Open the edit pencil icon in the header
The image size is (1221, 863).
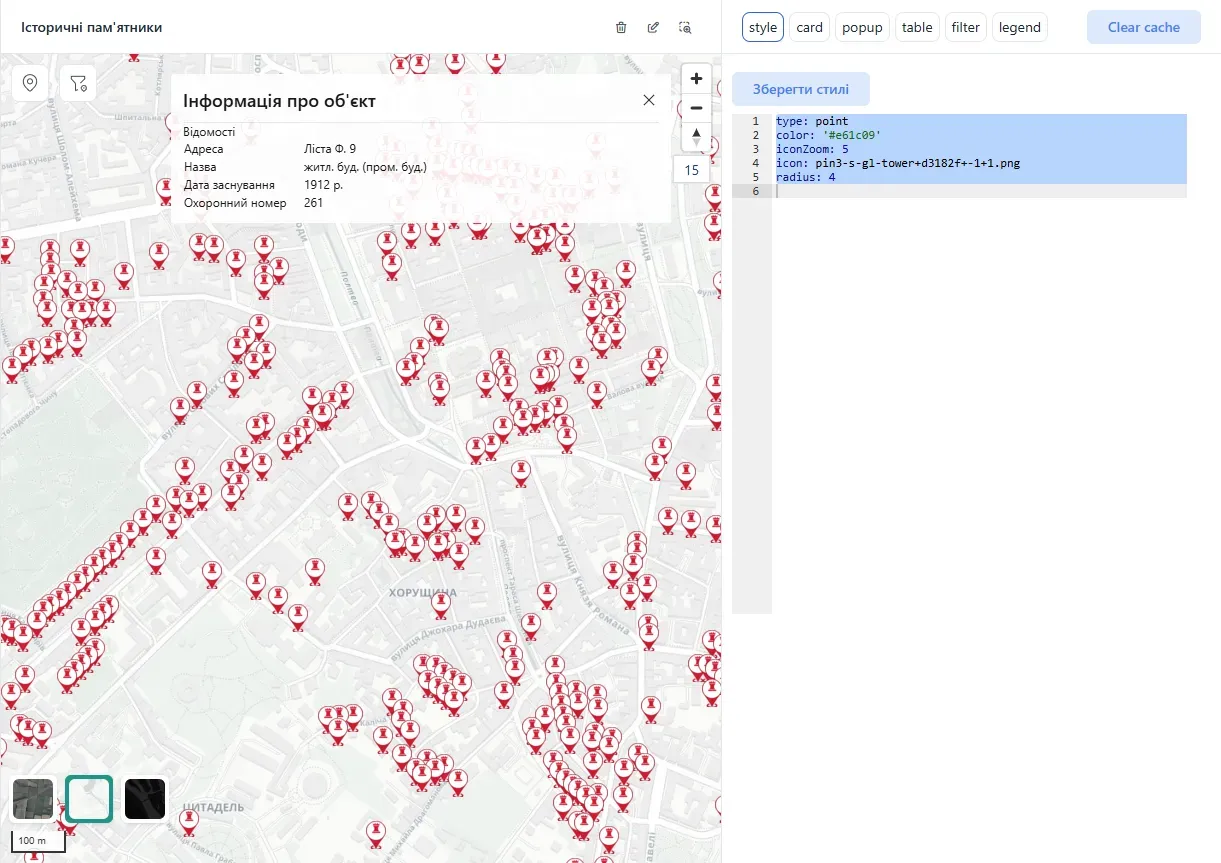[653, 27]
